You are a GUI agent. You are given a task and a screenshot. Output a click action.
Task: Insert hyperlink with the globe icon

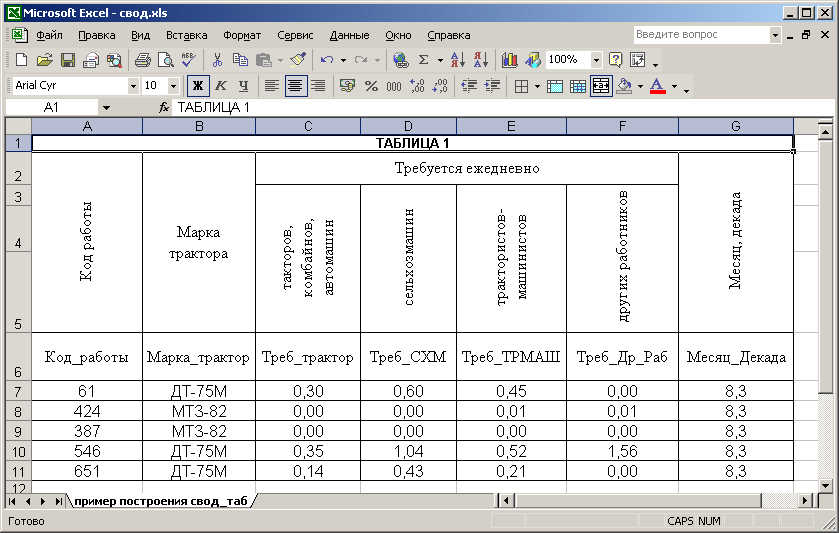click(x=400, y=60)
